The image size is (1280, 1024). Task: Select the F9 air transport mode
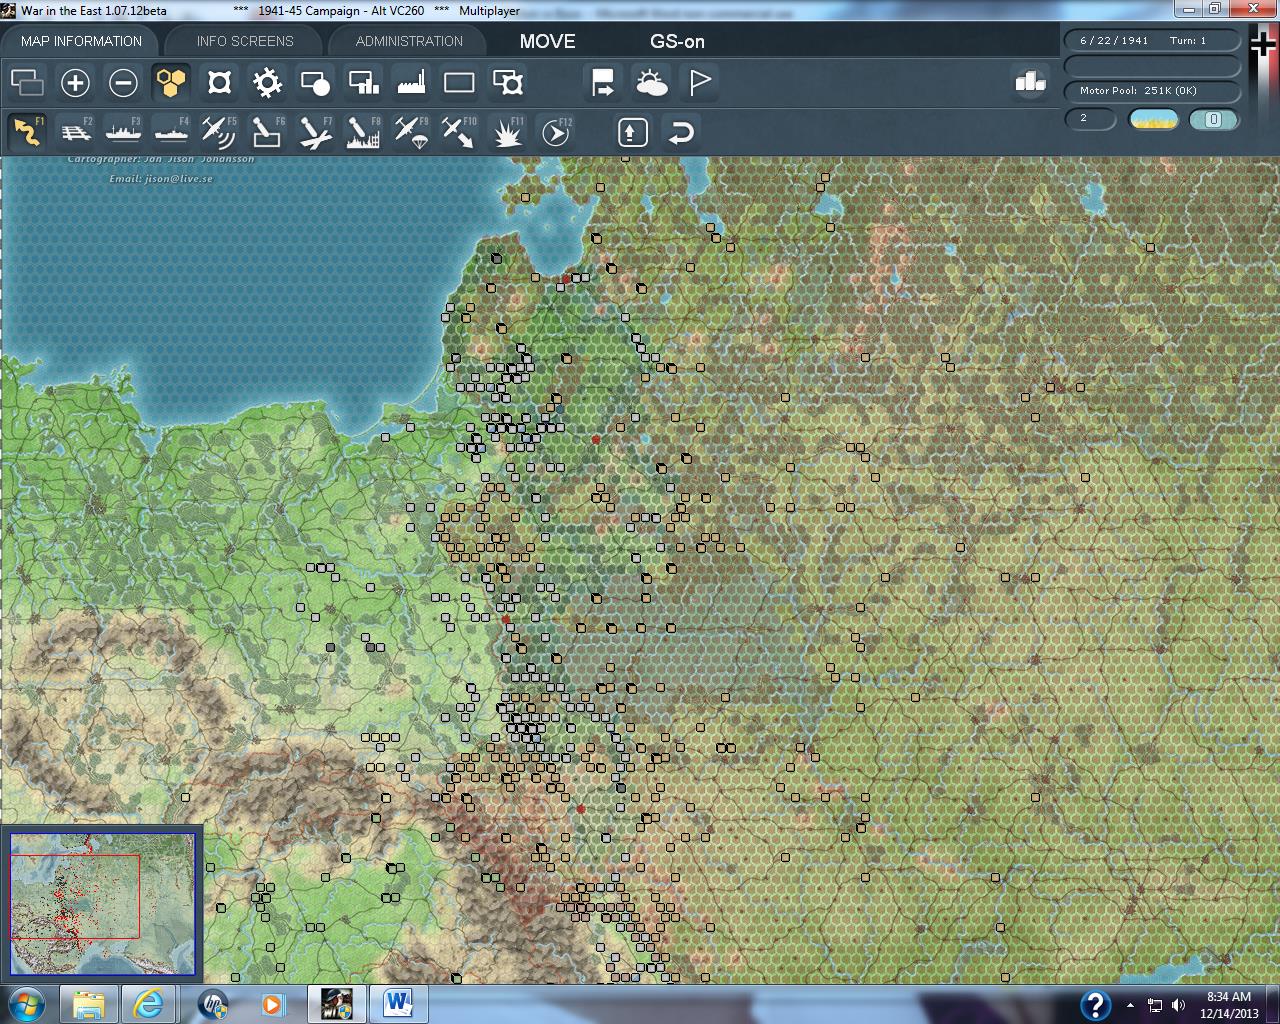[x=411, y=132]
